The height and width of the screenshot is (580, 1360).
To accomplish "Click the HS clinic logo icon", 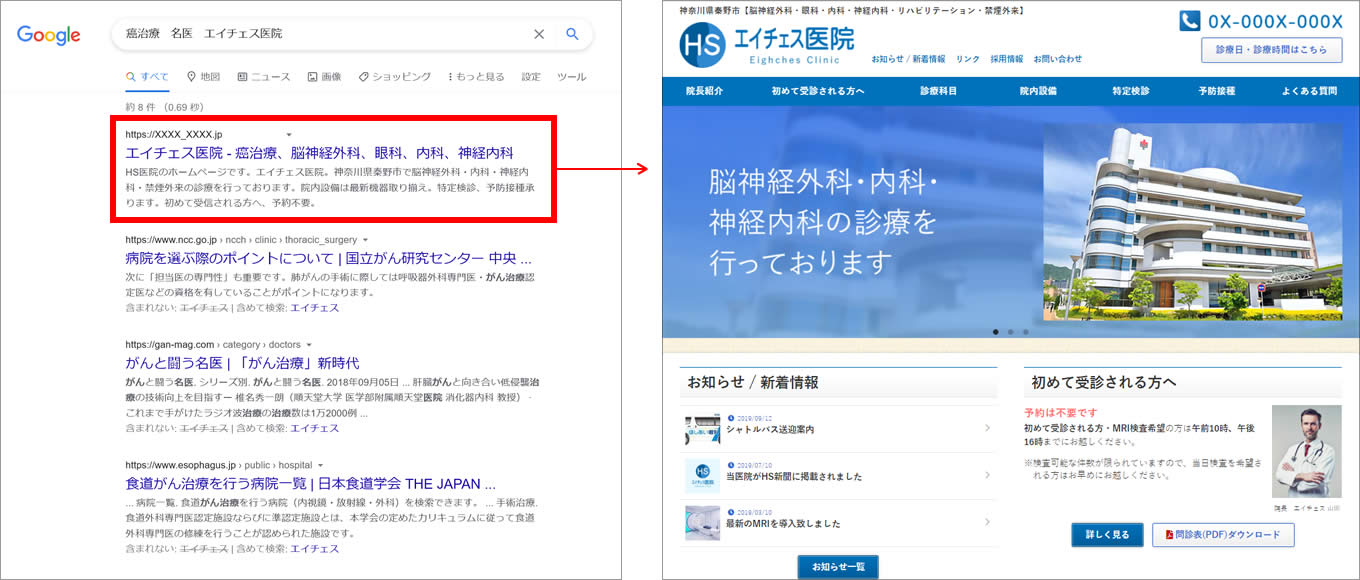I will (702, 45).
